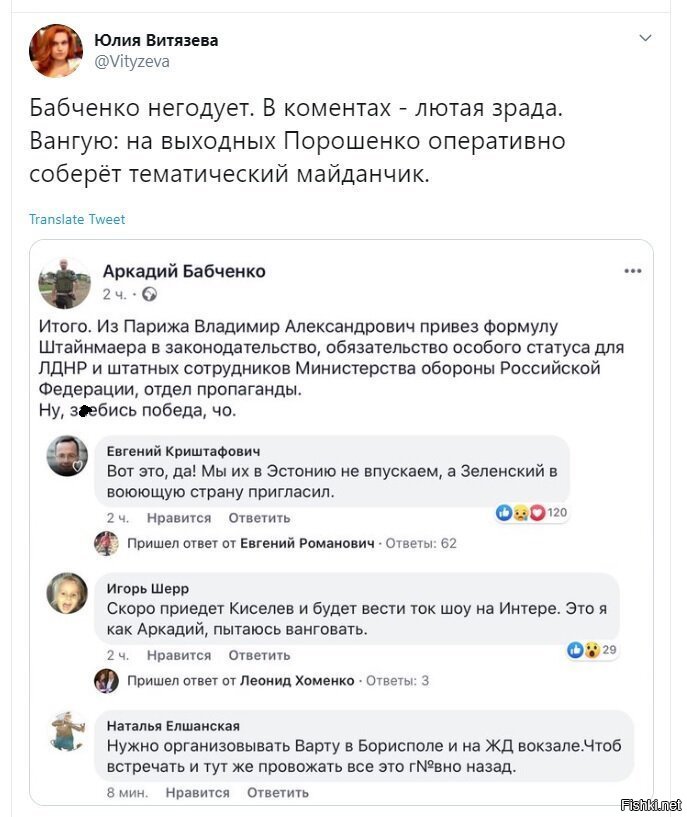687x817 pixels.
Task: Click the globe public visibility icon
Action: [x=149, y=294]
